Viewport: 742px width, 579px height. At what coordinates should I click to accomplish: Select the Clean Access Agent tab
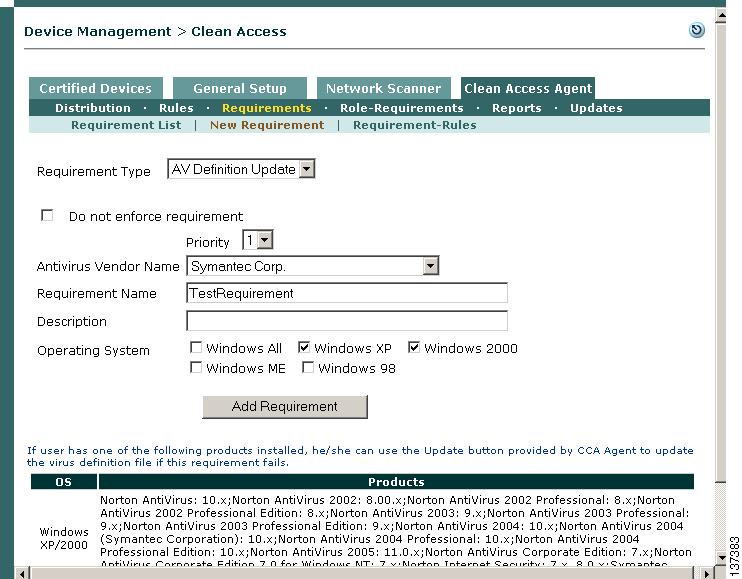click(x=528, y=88)
